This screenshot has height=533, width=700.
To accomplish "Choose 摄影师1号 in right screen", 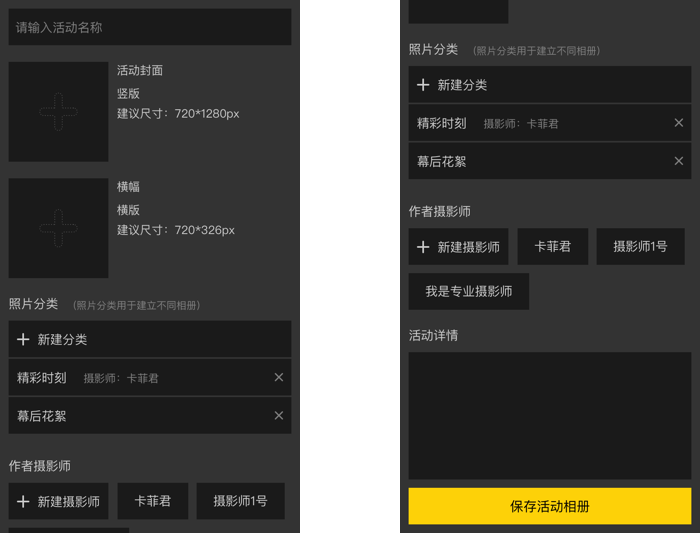I will pos(640,246).
